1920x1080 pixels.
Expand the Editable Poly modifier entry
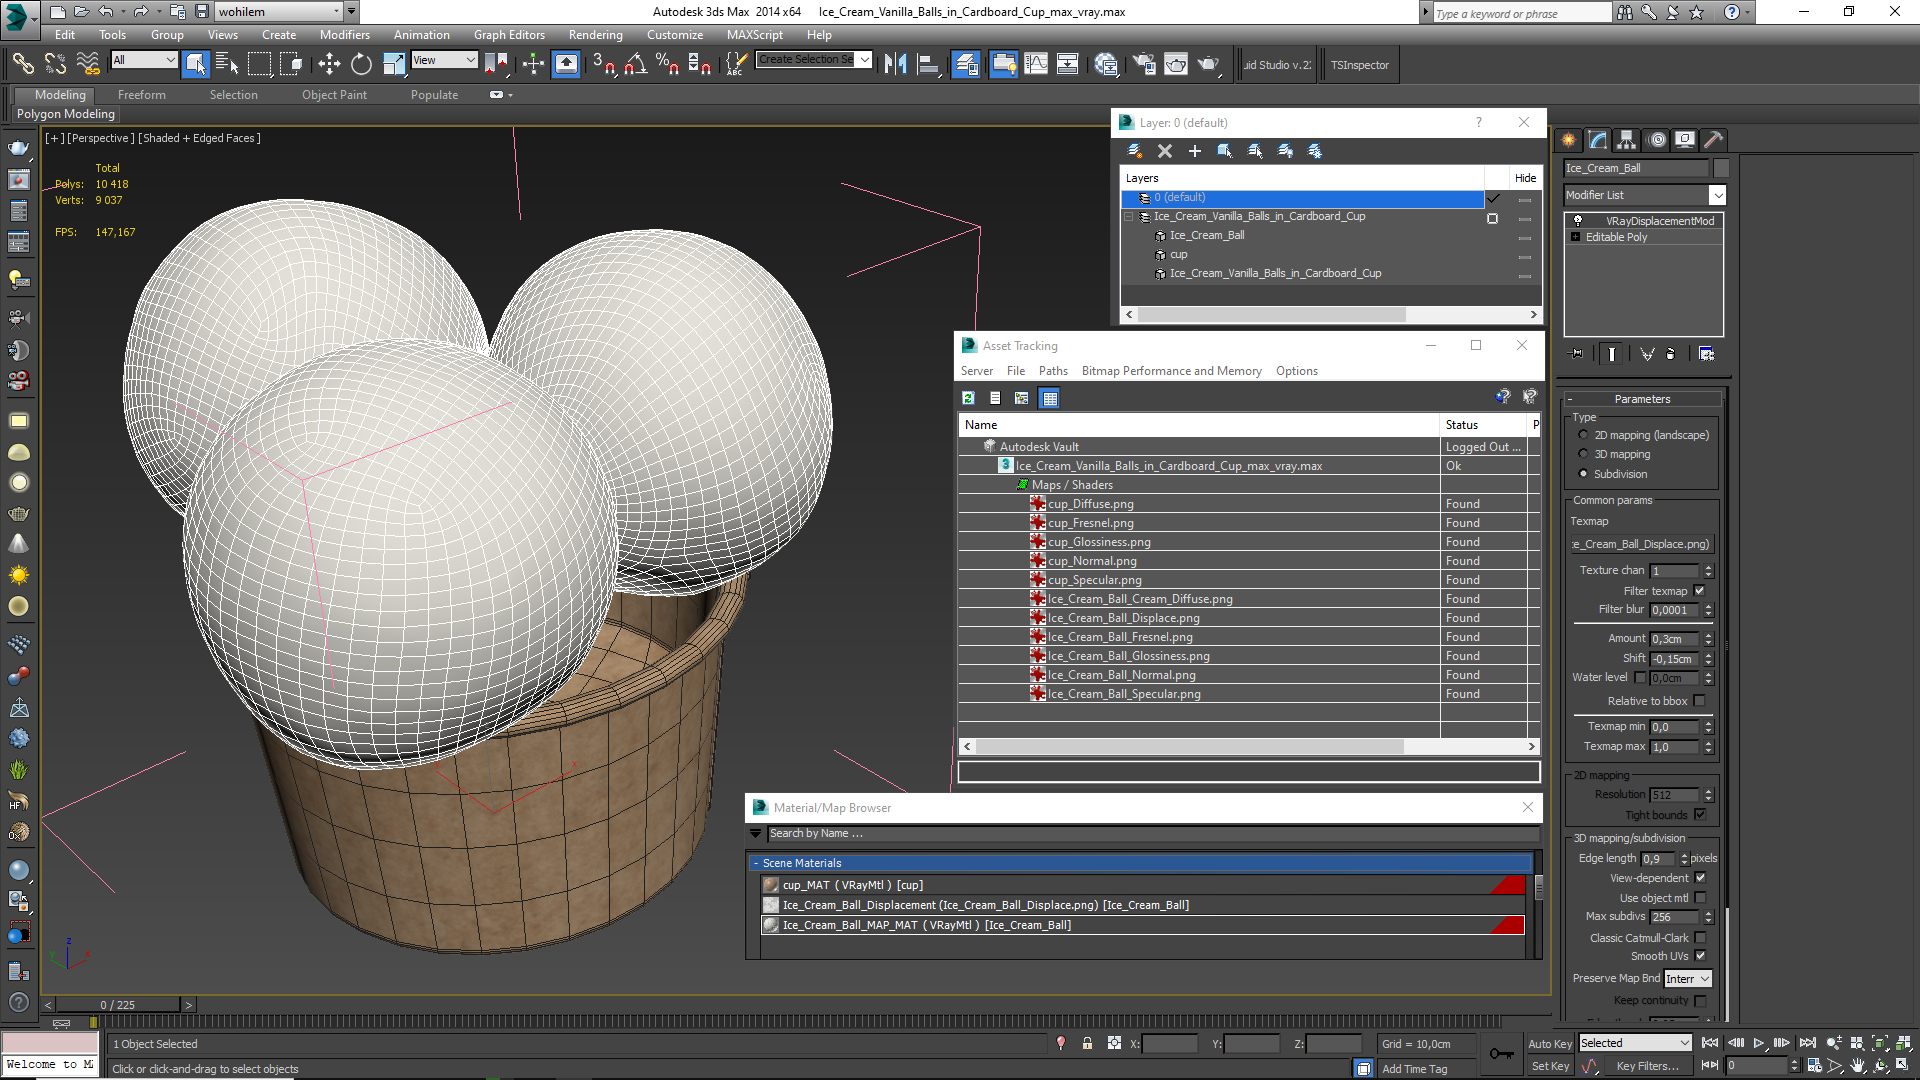click(1576, 237)
